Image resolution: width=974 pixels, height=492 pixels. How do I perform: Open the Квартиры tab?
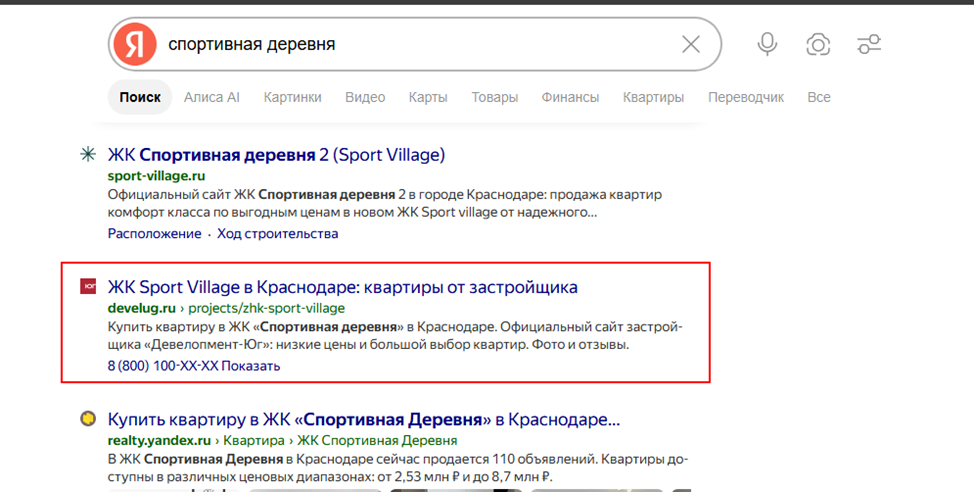click(x=653, y=97)
